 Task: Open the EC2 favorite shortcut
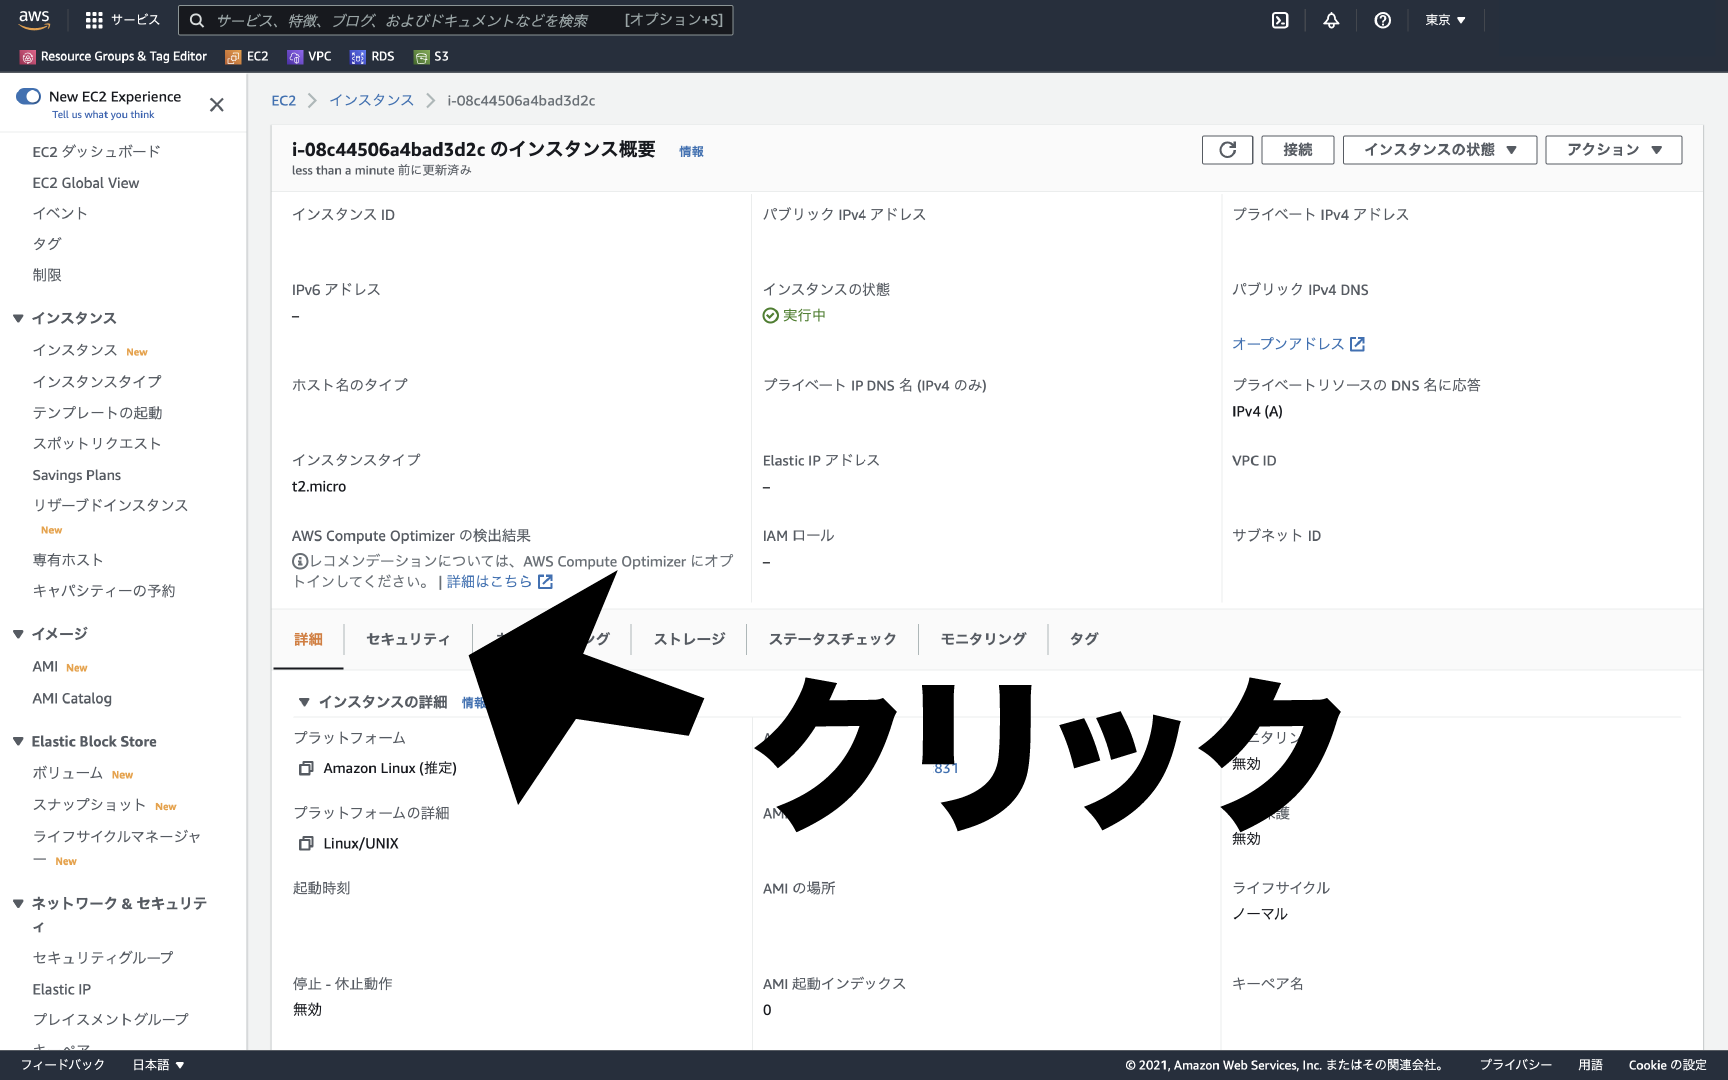click(247, 57)
